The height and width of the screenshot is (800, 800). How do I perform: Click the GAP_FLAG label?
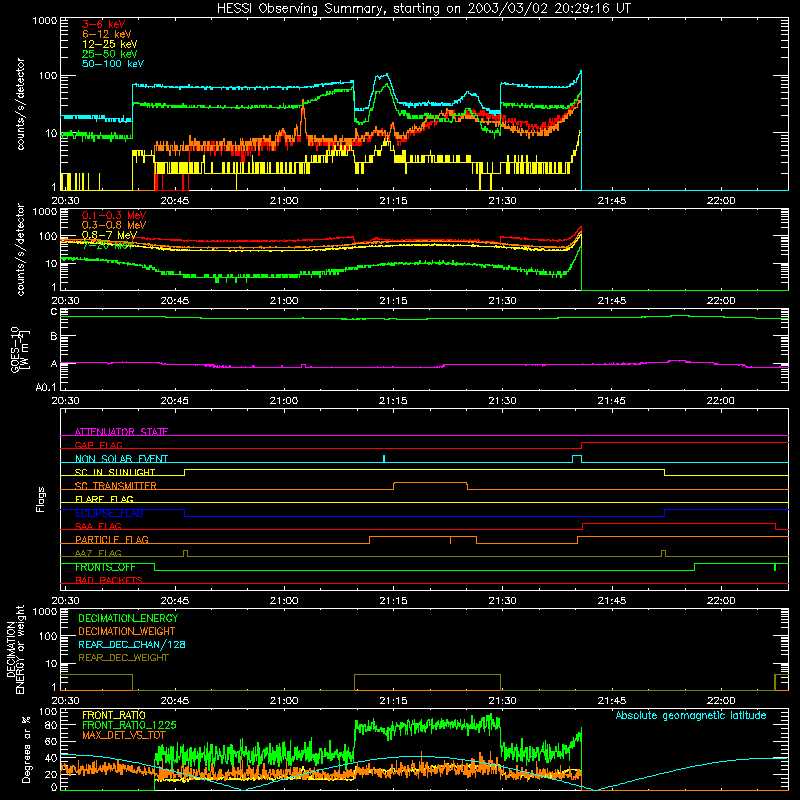(98, 445)
